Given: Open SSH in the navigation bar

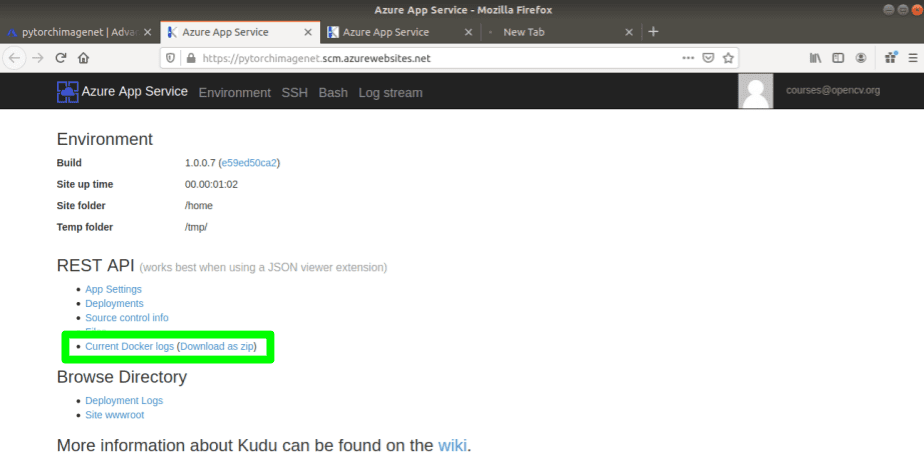Looking at the screenshot, I should click(x=295, y=92).
